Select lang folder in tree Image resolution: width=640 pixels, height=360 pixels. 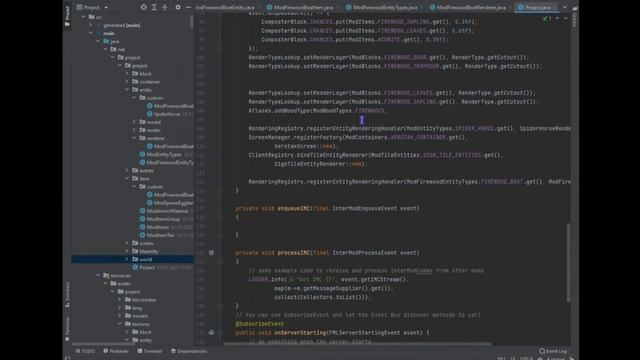pos(137,308)
